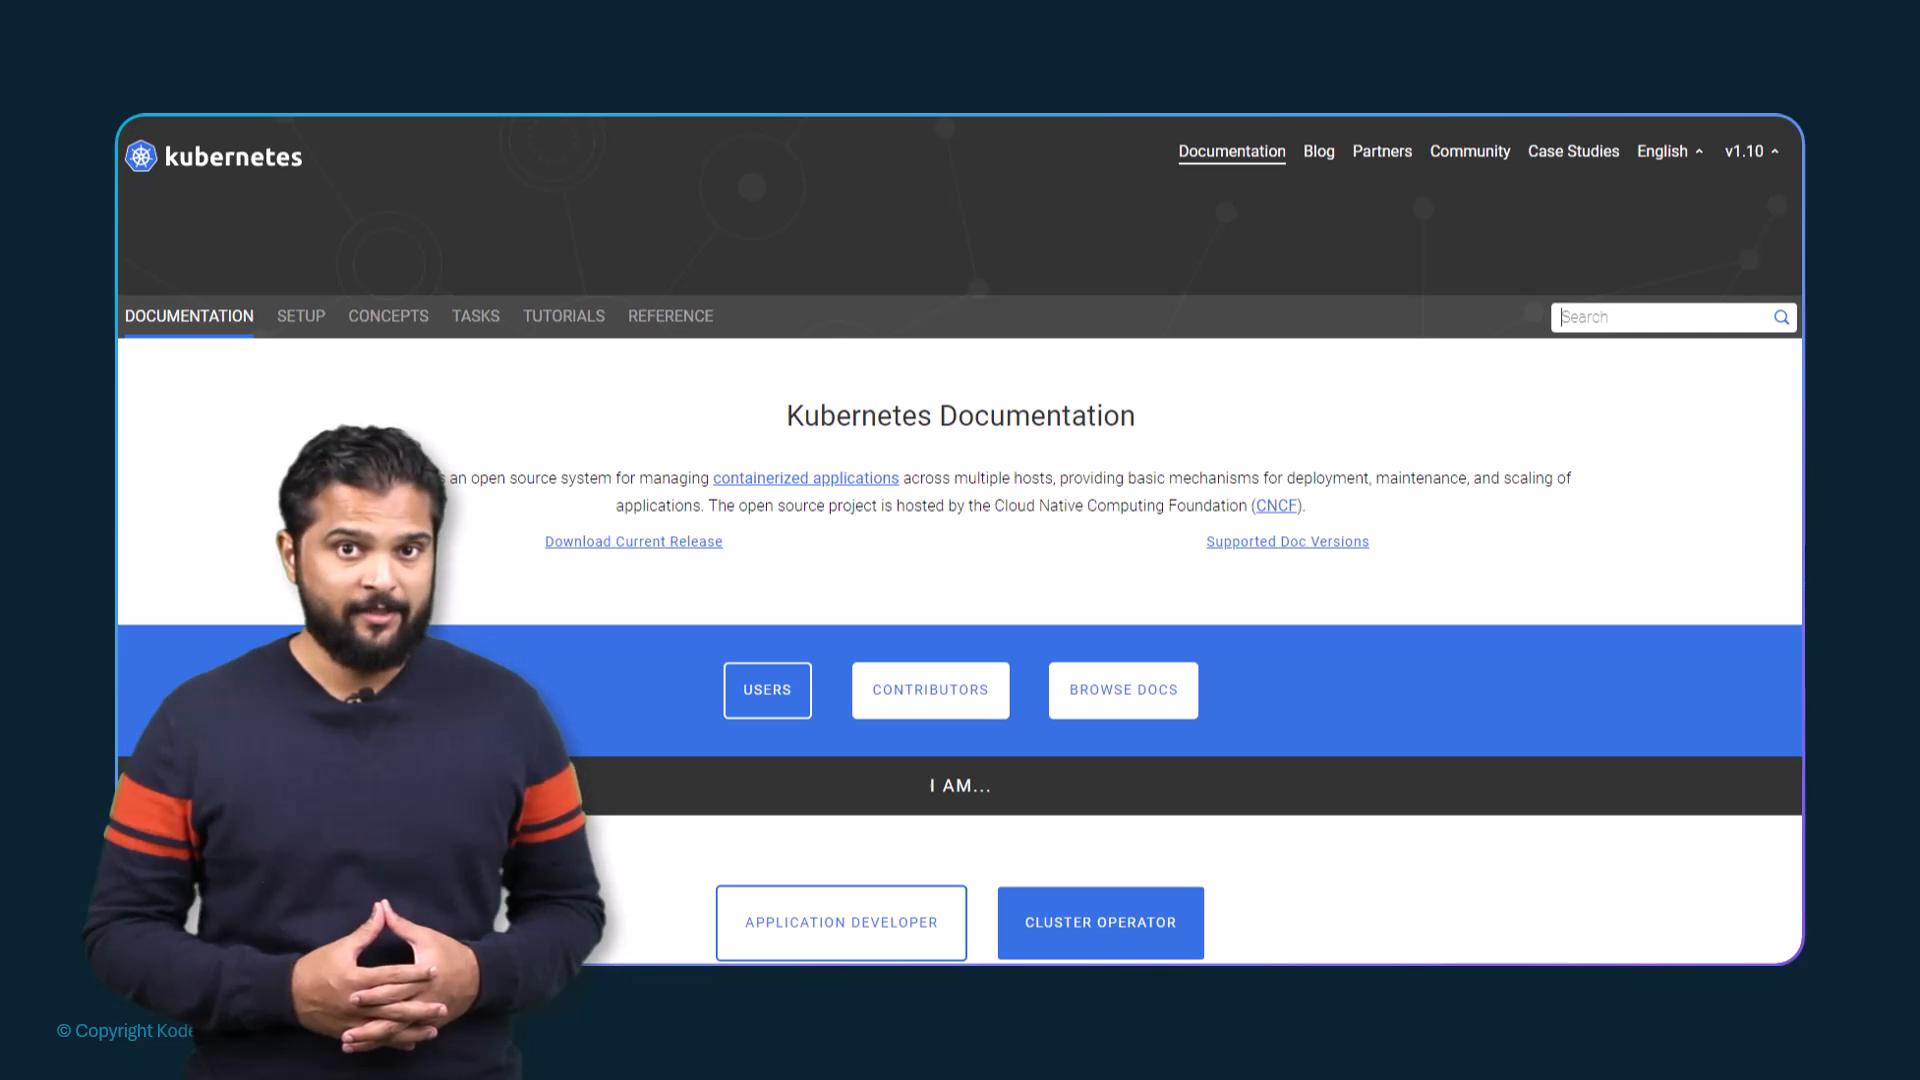
Task: Go to the Blog page
Action: [x=1318, y=151]
